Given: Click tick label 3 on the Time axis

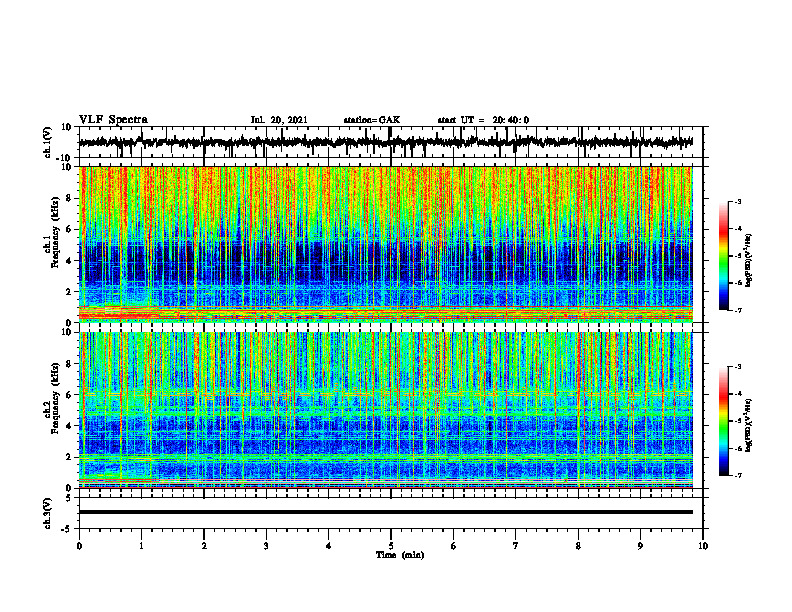Looking at the screenshot, I should (x=266, y=546).
